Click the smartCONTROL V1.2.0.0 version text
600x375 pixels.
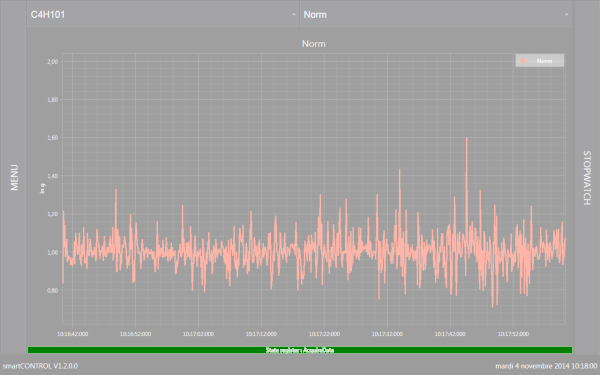pos(40,366)
